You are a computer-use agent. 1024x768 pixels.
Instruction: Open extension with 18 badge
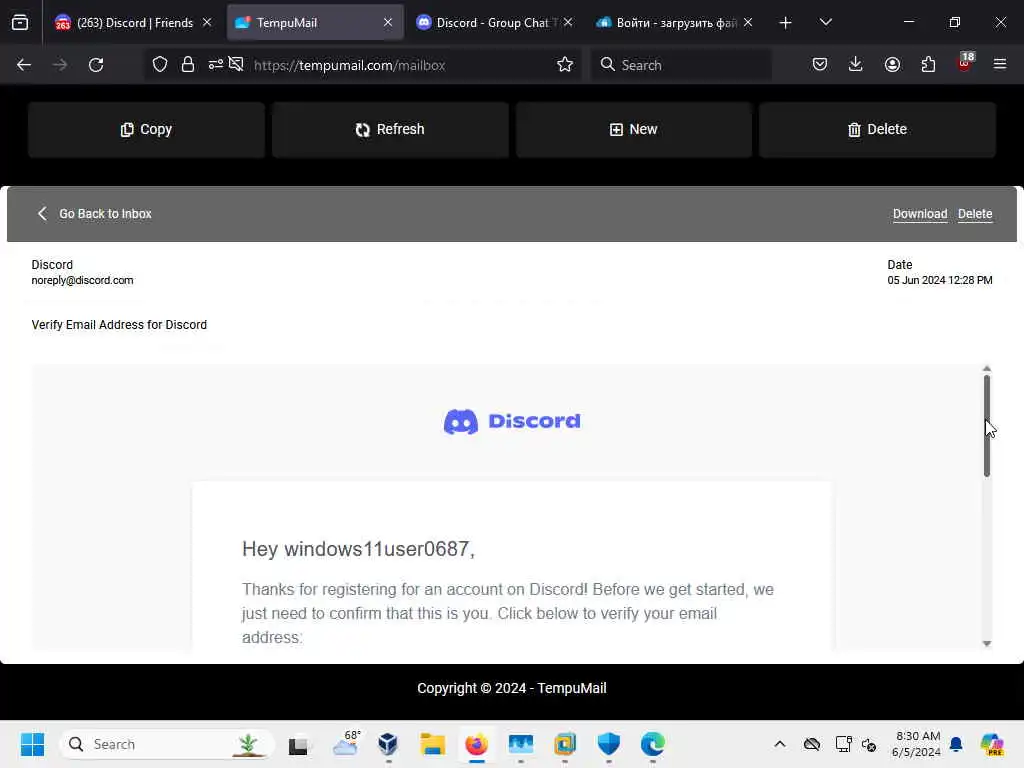965,63
